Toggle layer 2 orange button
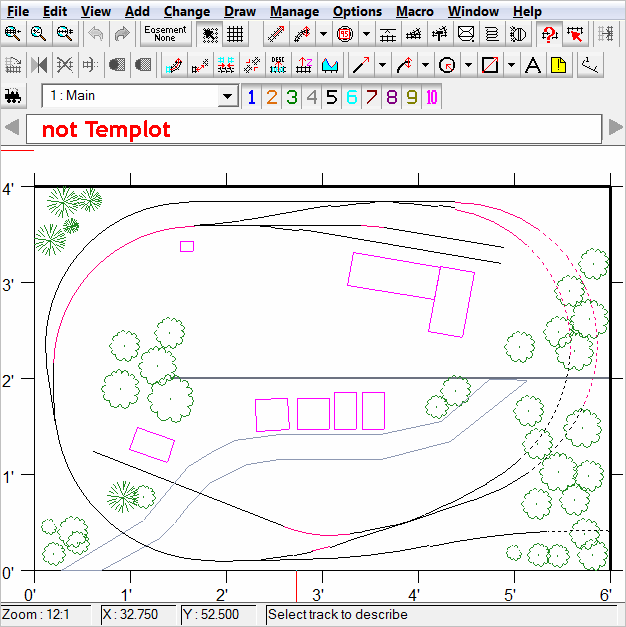626x627 pixels. (x=272, y=97)
